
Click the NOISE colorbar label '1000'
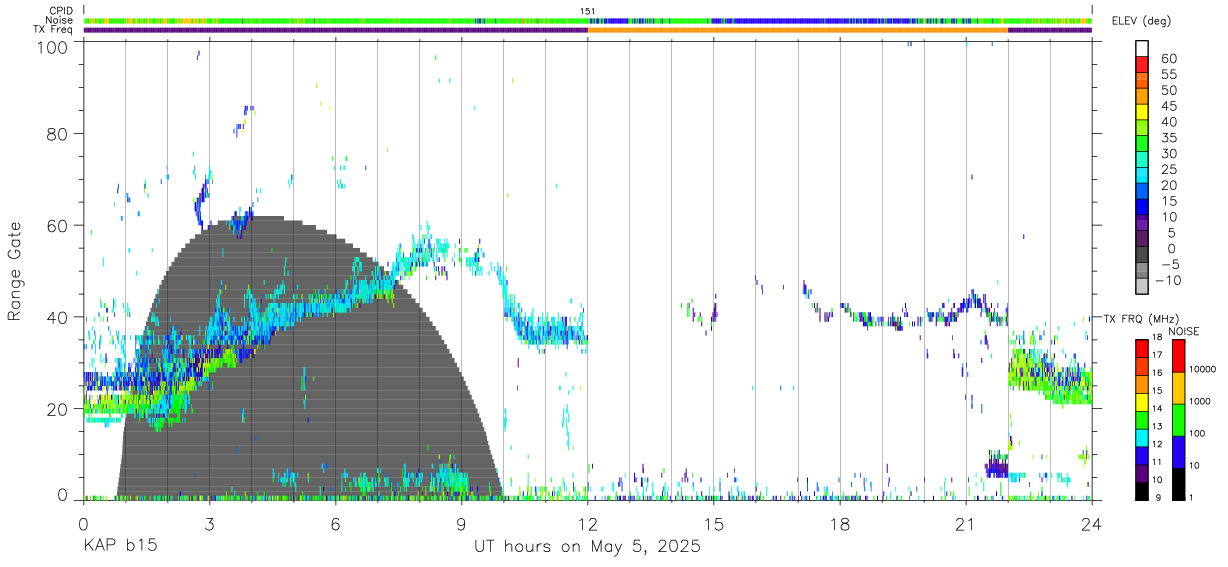click(1200, 402)
